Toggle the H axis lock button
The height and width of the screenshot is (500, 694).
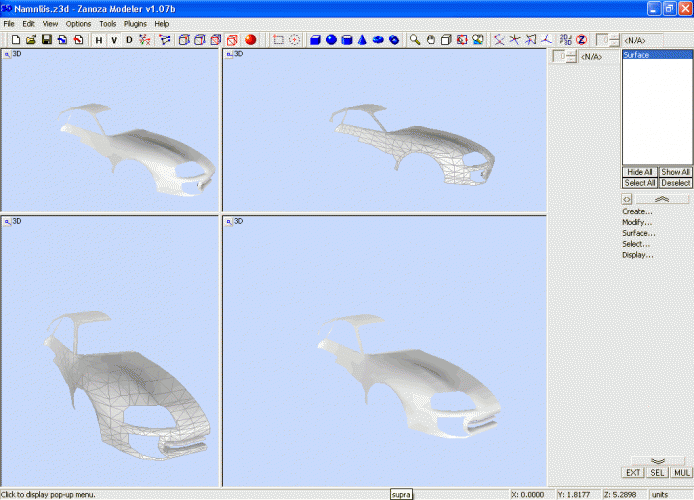[98, 40]
